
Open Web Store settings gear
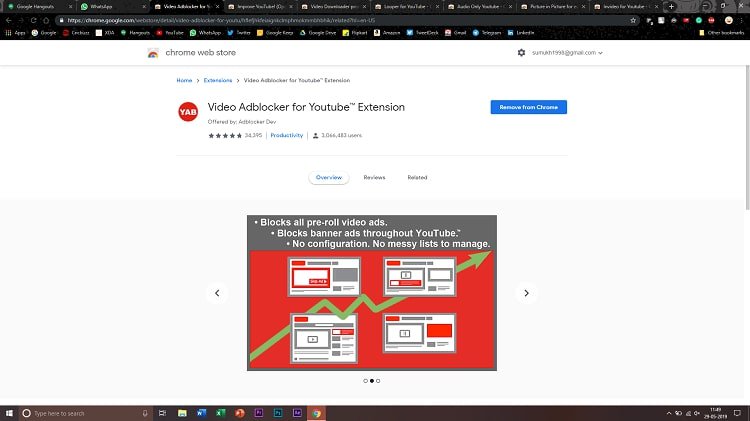[521, 53]
